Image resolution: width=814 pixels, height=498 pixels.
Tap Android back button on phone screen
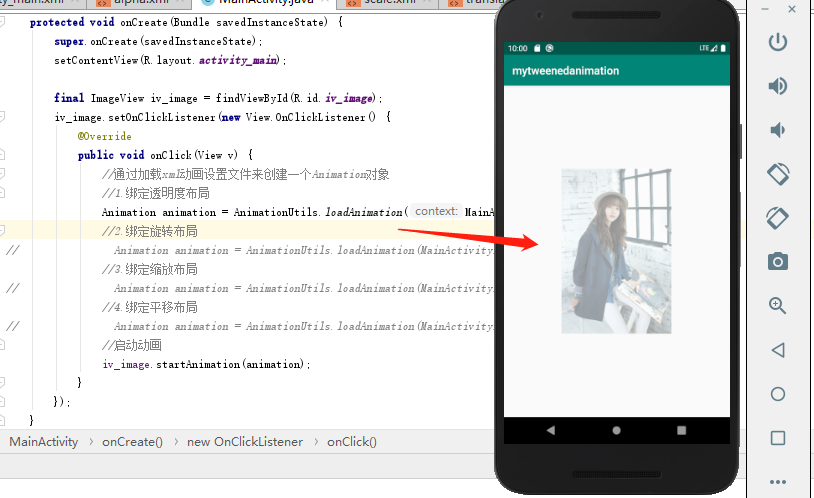(551, 430)
